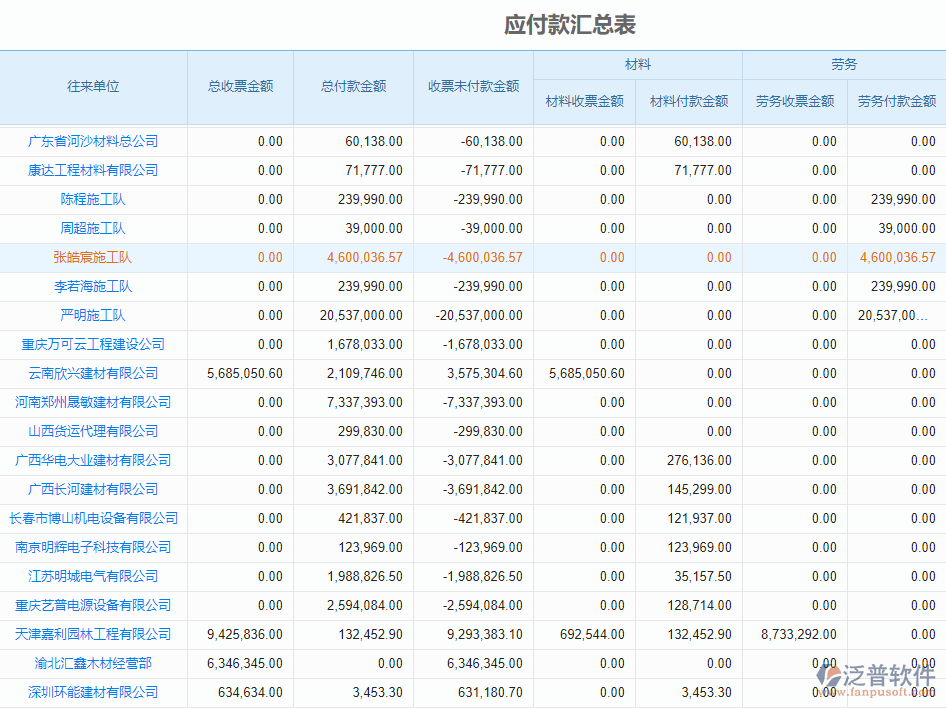Image resolution: width=946 pixels, height=708 pixels.
Task: Click the 总付款金额 column header
Action: (353, 87)
